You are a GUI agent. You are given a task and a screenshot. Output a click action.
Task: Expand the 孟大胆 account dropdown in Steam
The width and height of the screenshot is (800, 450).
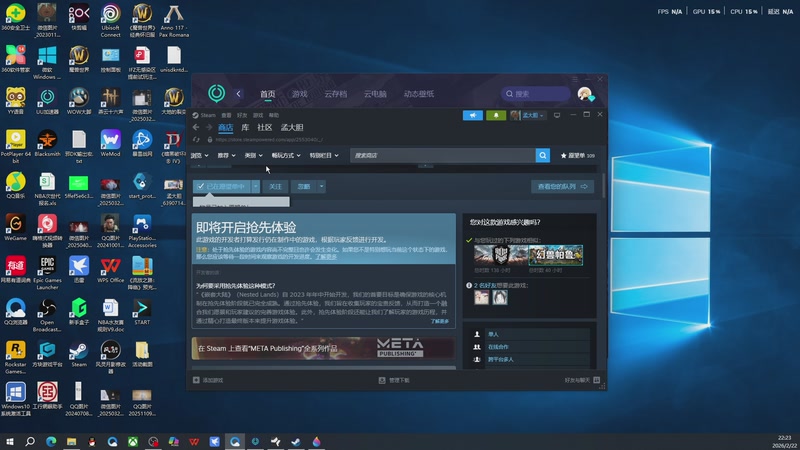coord(528,115)
